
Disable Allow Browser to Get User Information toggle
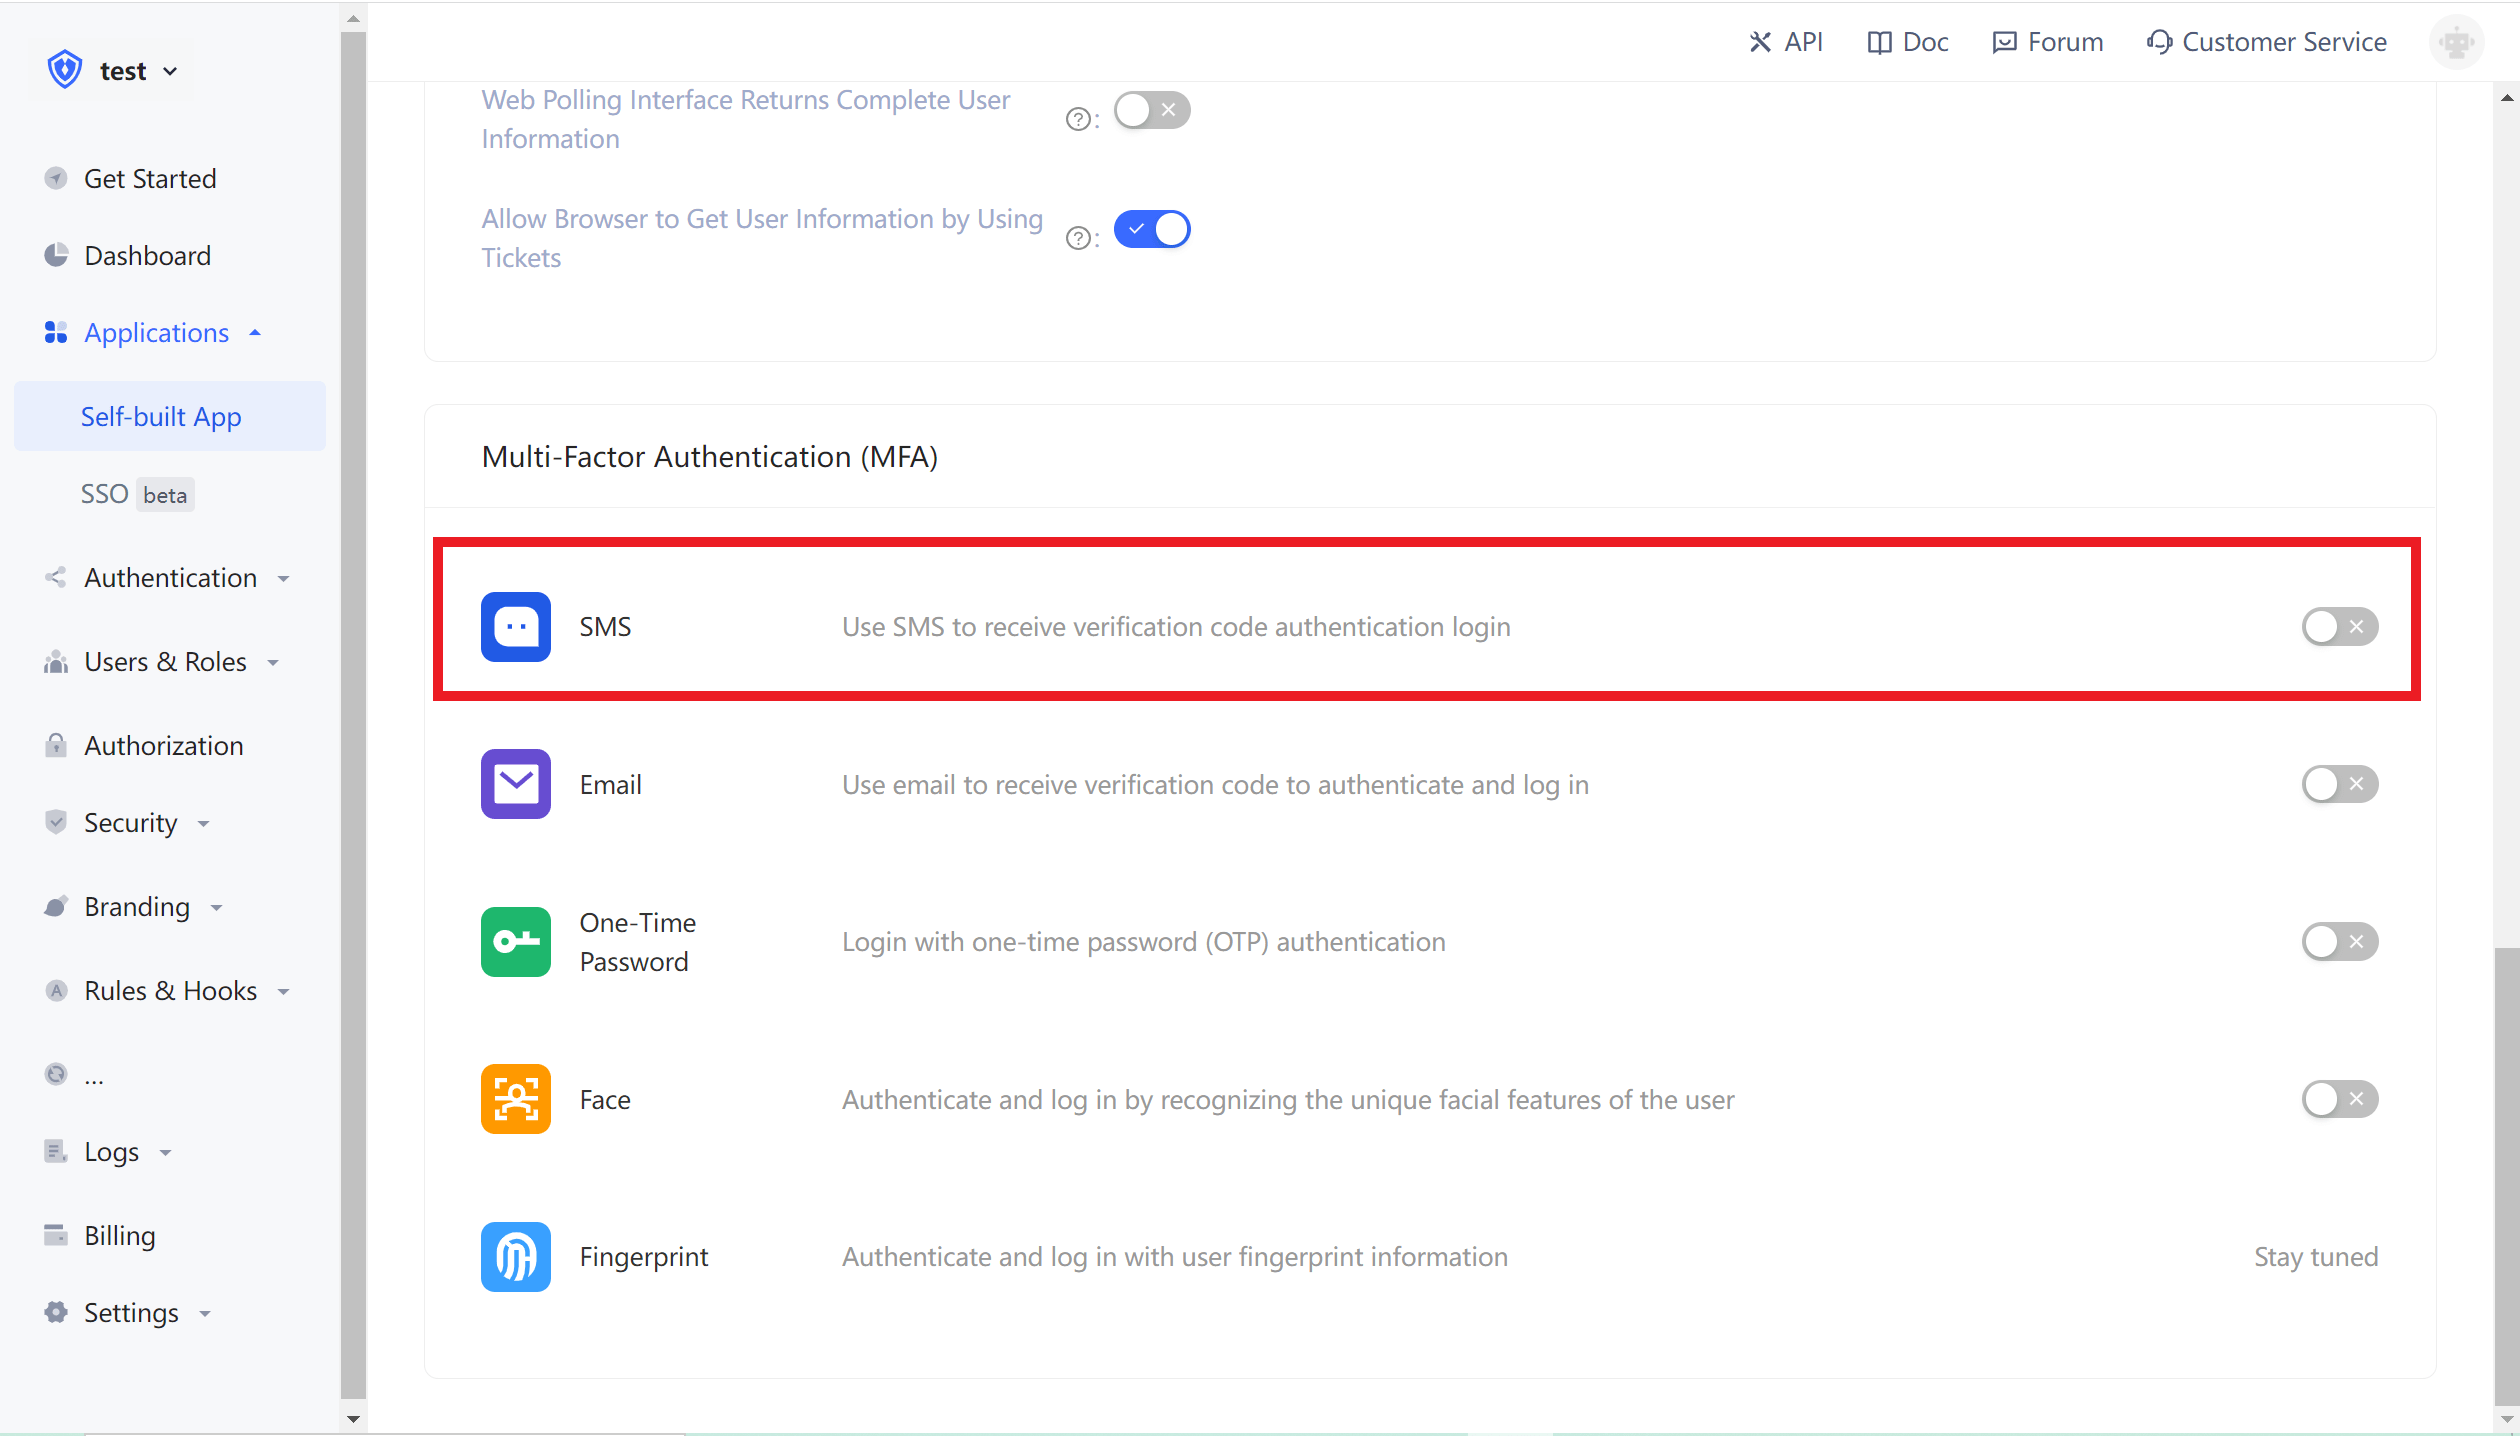pyautogui.click(x=1152, y=229)
